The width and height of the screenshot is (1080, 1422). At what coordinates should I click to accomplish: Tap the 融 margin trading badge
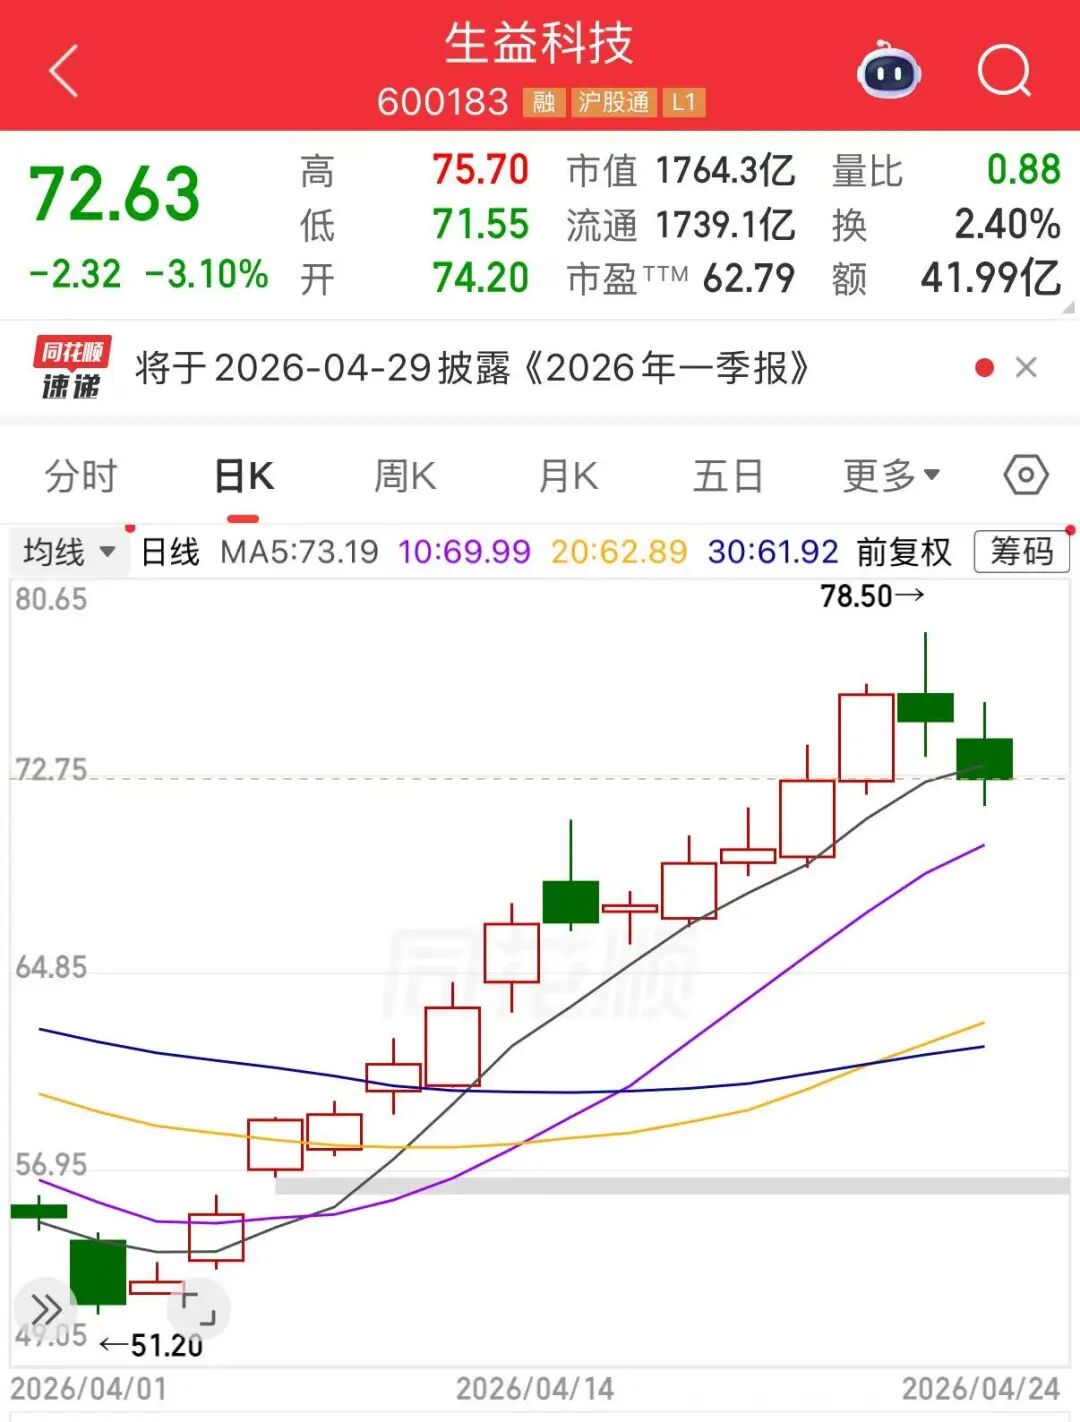pos(543,102)
